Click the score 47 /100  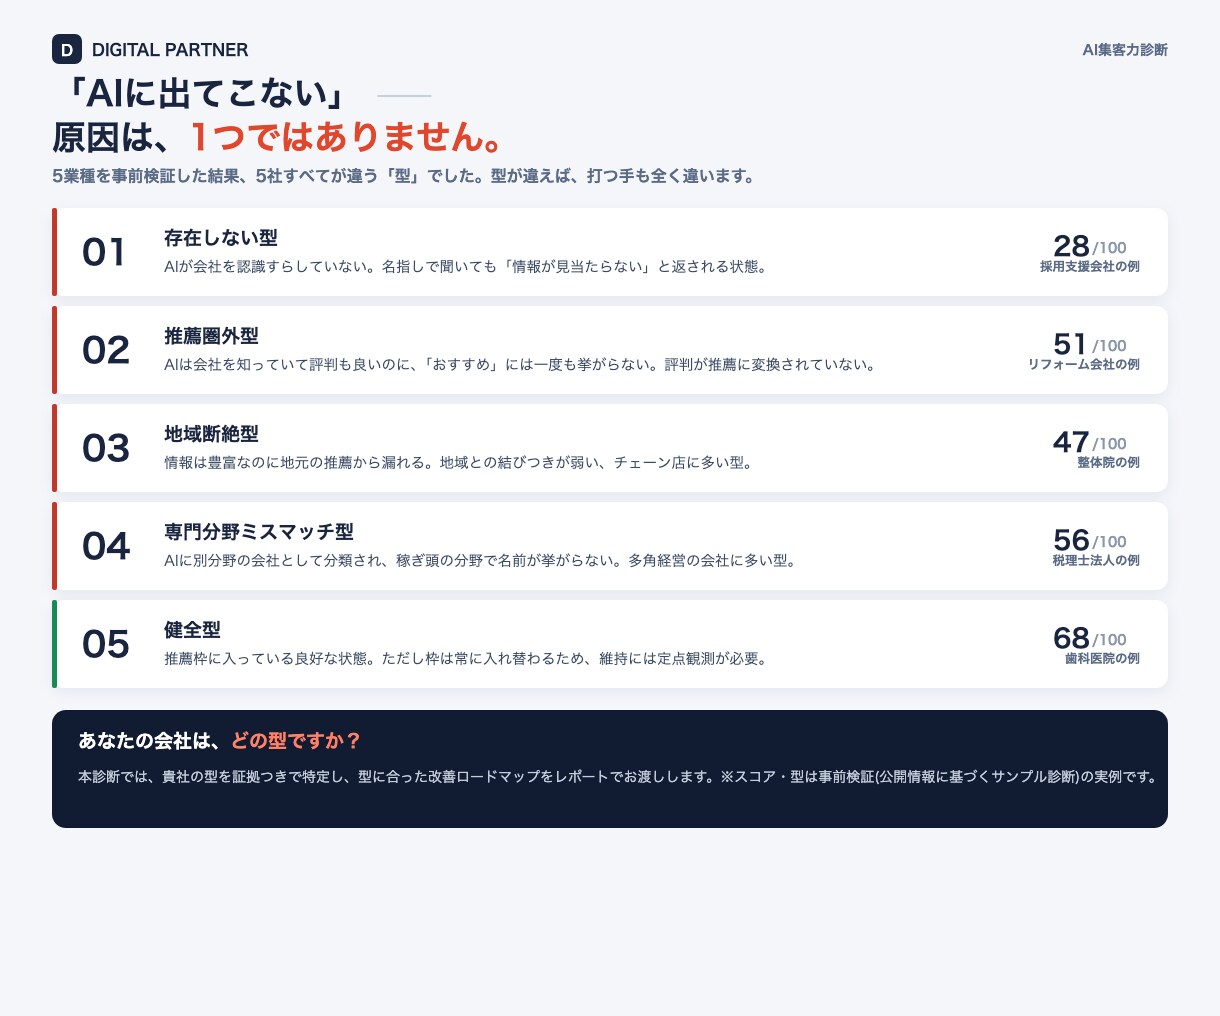point(1090,442)
